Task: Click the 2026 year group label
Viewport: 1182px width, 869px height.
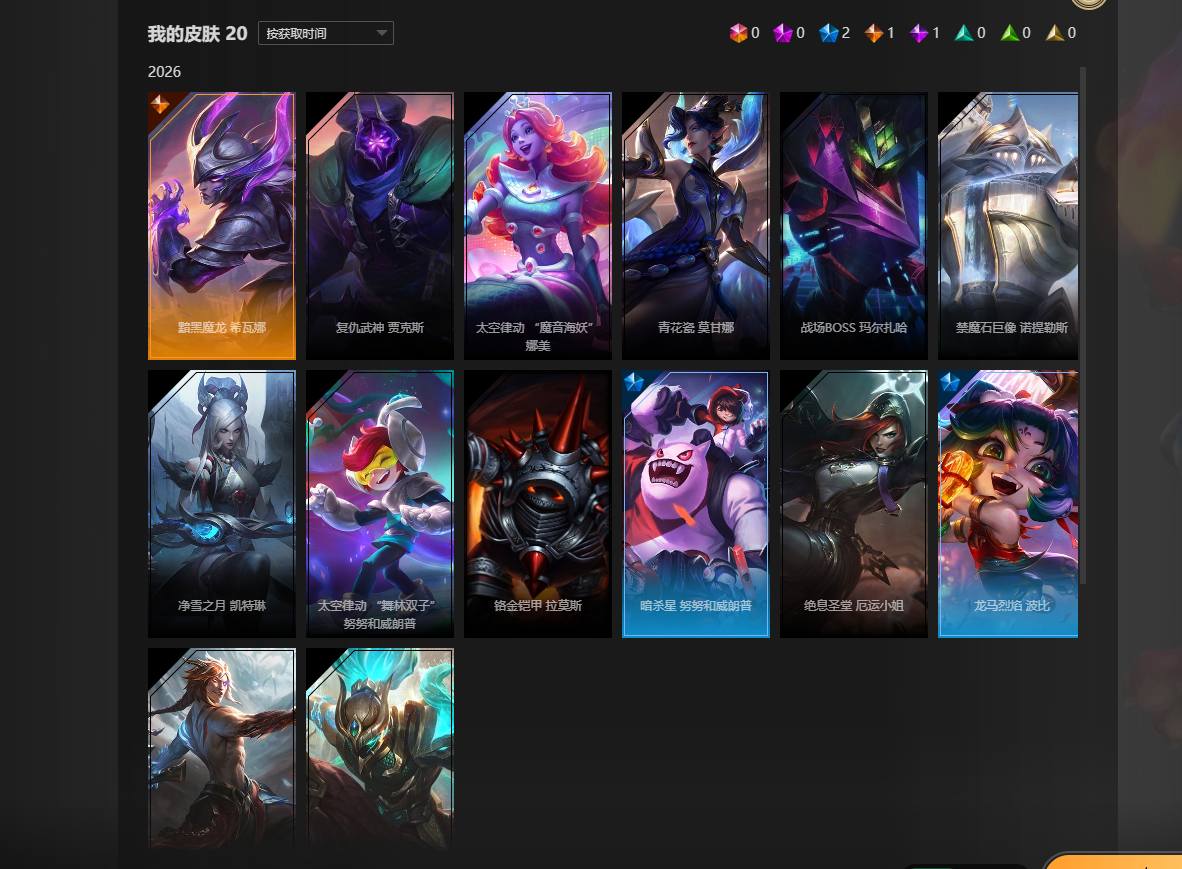Action: click(164, 72)
